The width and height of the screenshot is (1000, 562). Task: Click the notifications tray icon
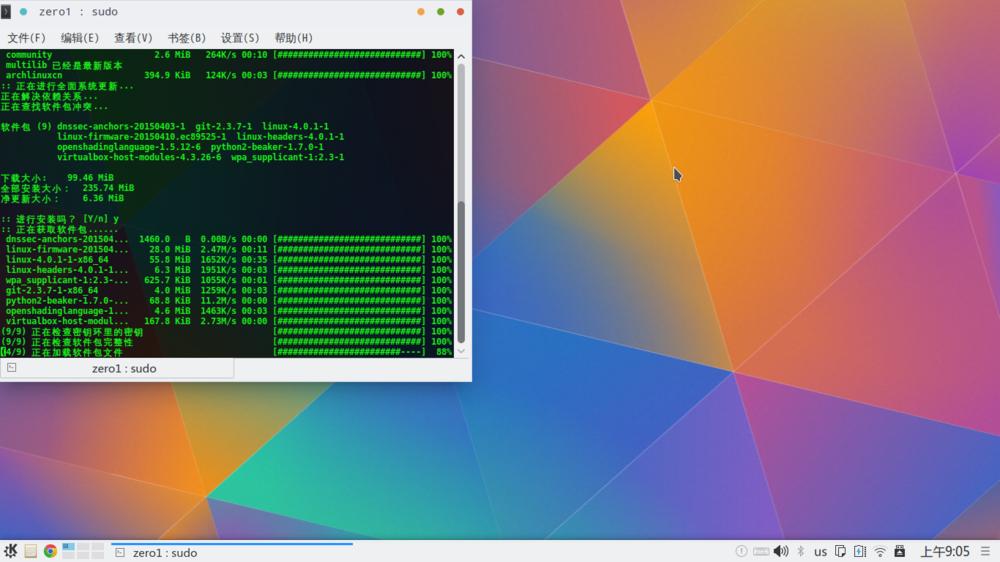click(741, 551)
